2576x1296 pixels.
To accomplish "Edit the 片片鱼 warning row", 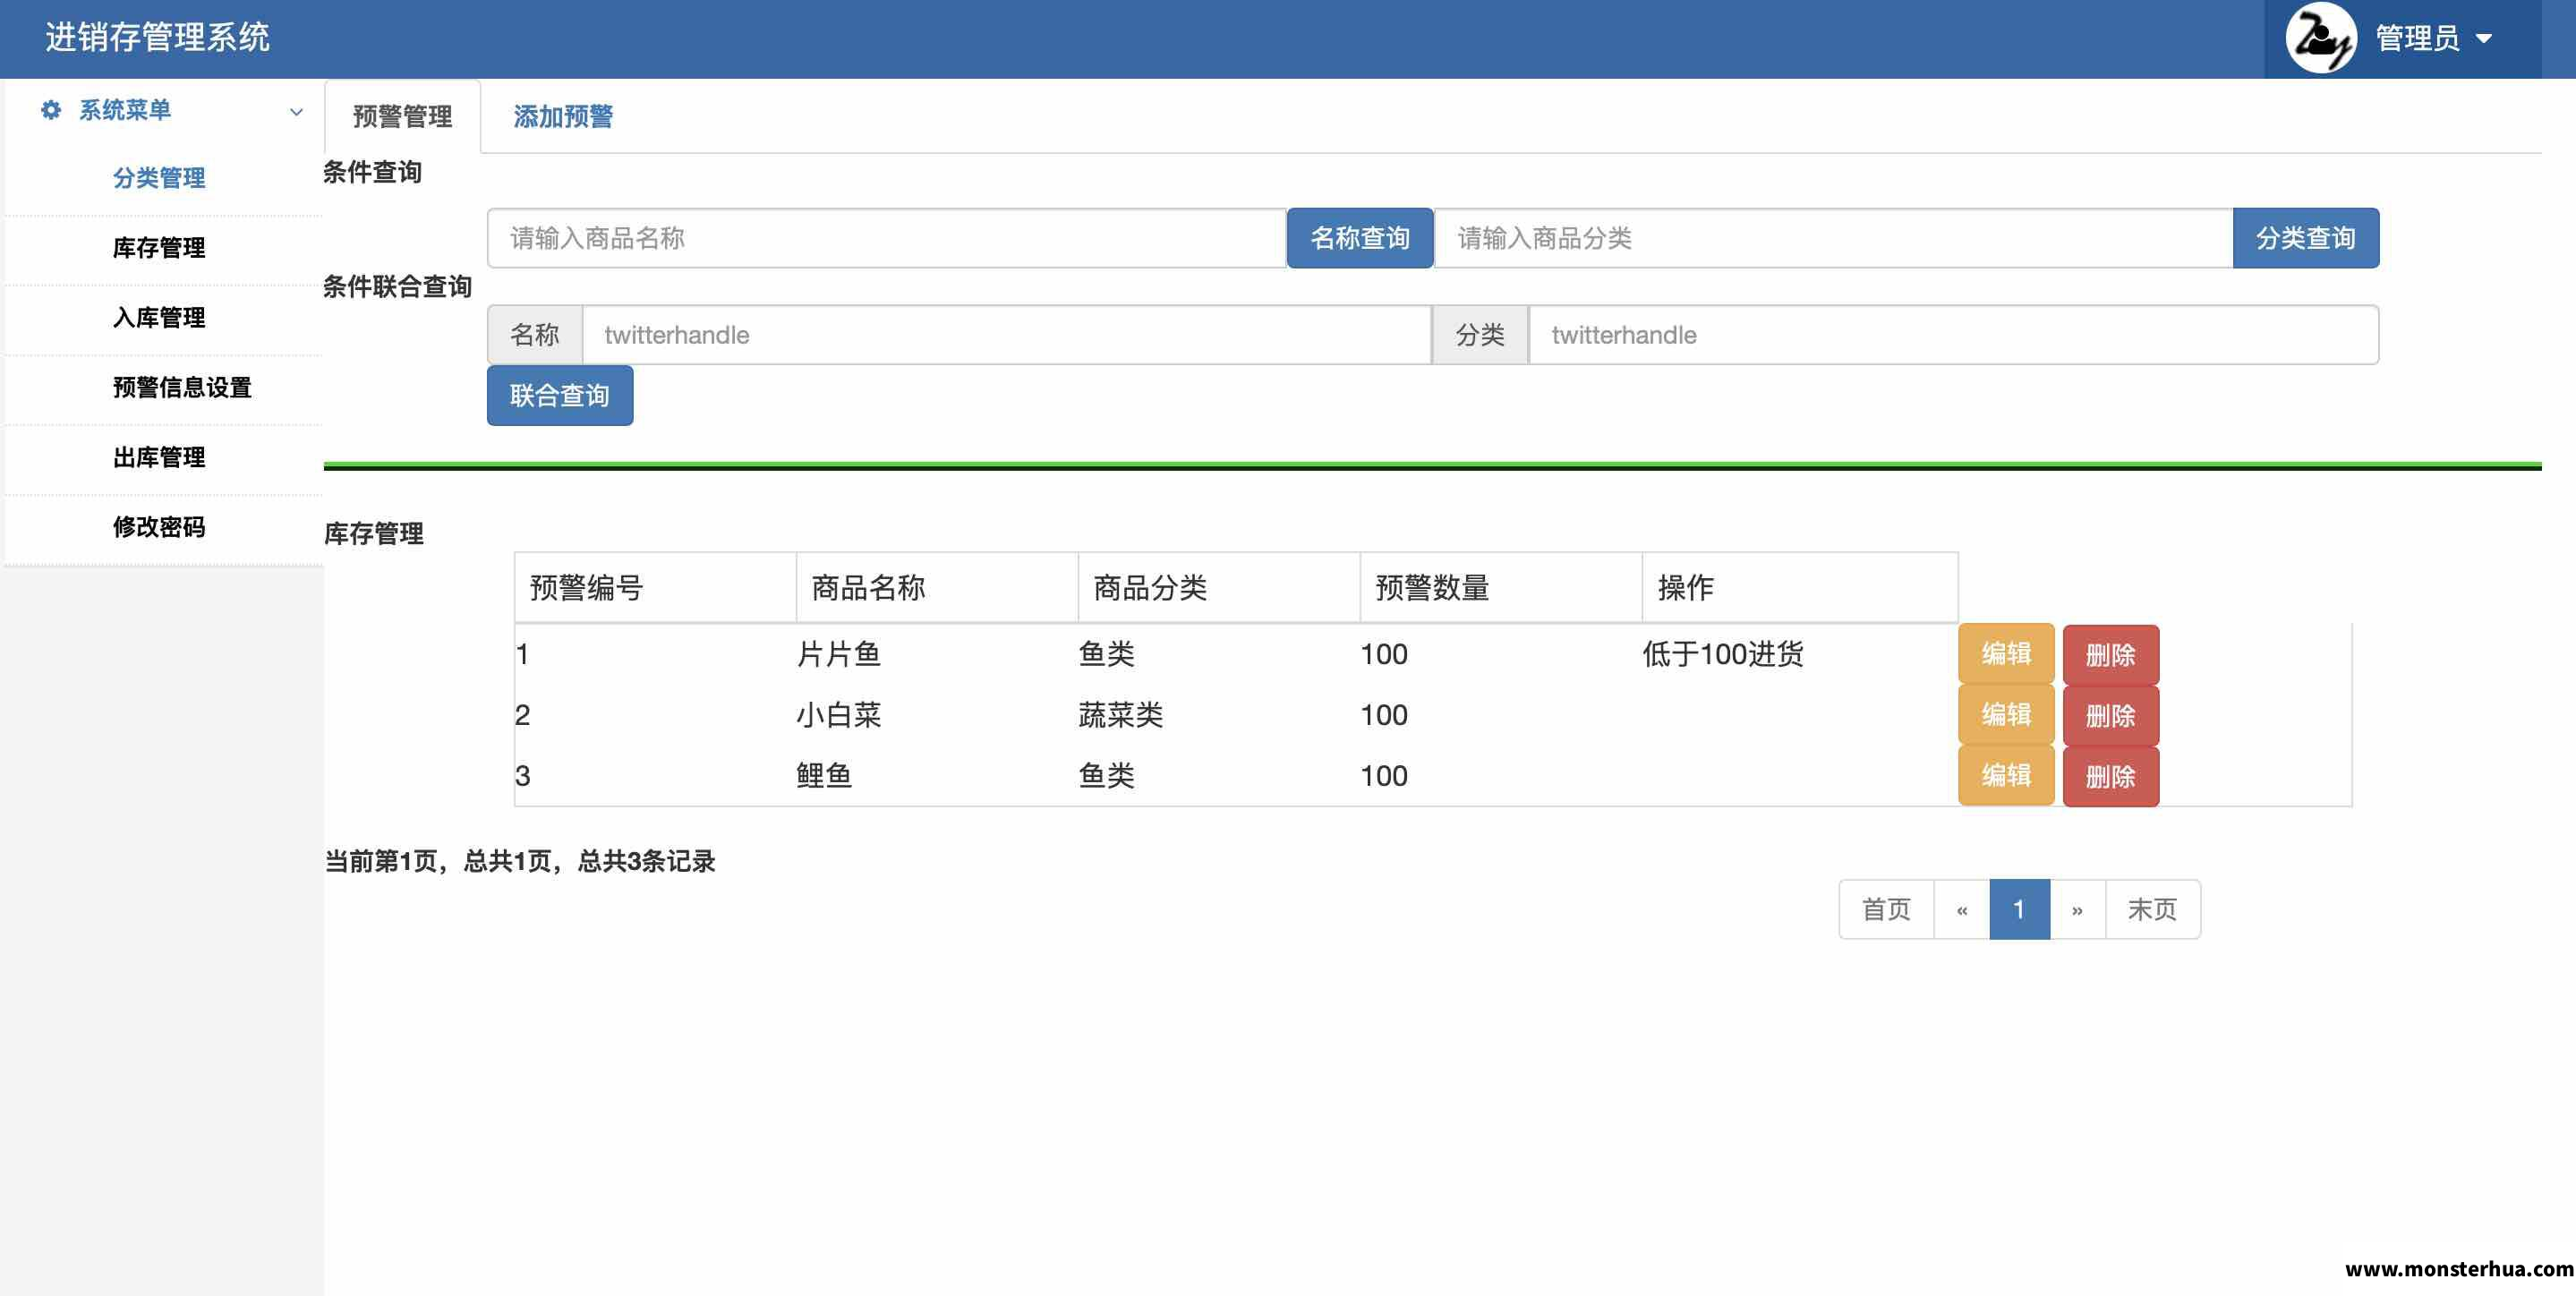I will pos(2006,654).
